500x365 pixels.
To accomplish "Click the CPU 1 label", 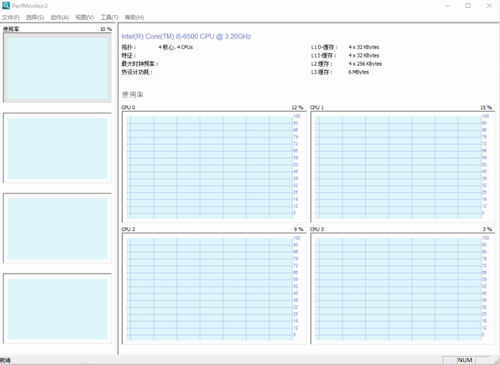I will coord(317,108).
